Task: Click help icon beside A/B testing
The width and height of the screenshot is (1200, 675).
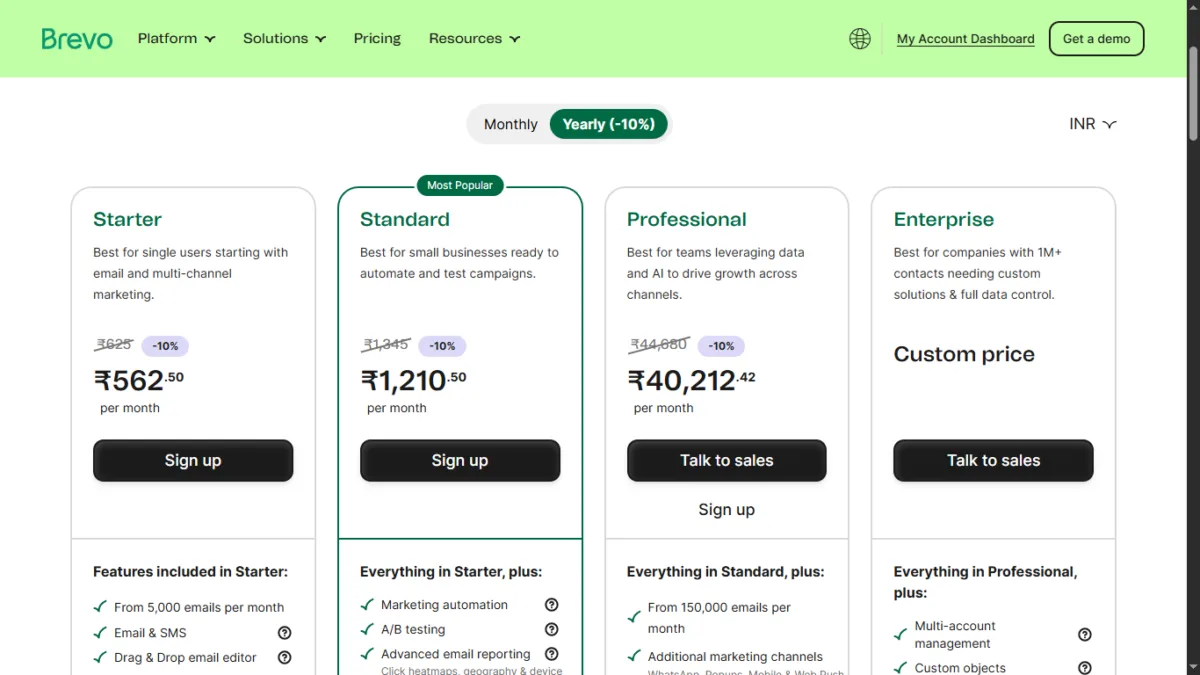Action: (x=552, y=630)
